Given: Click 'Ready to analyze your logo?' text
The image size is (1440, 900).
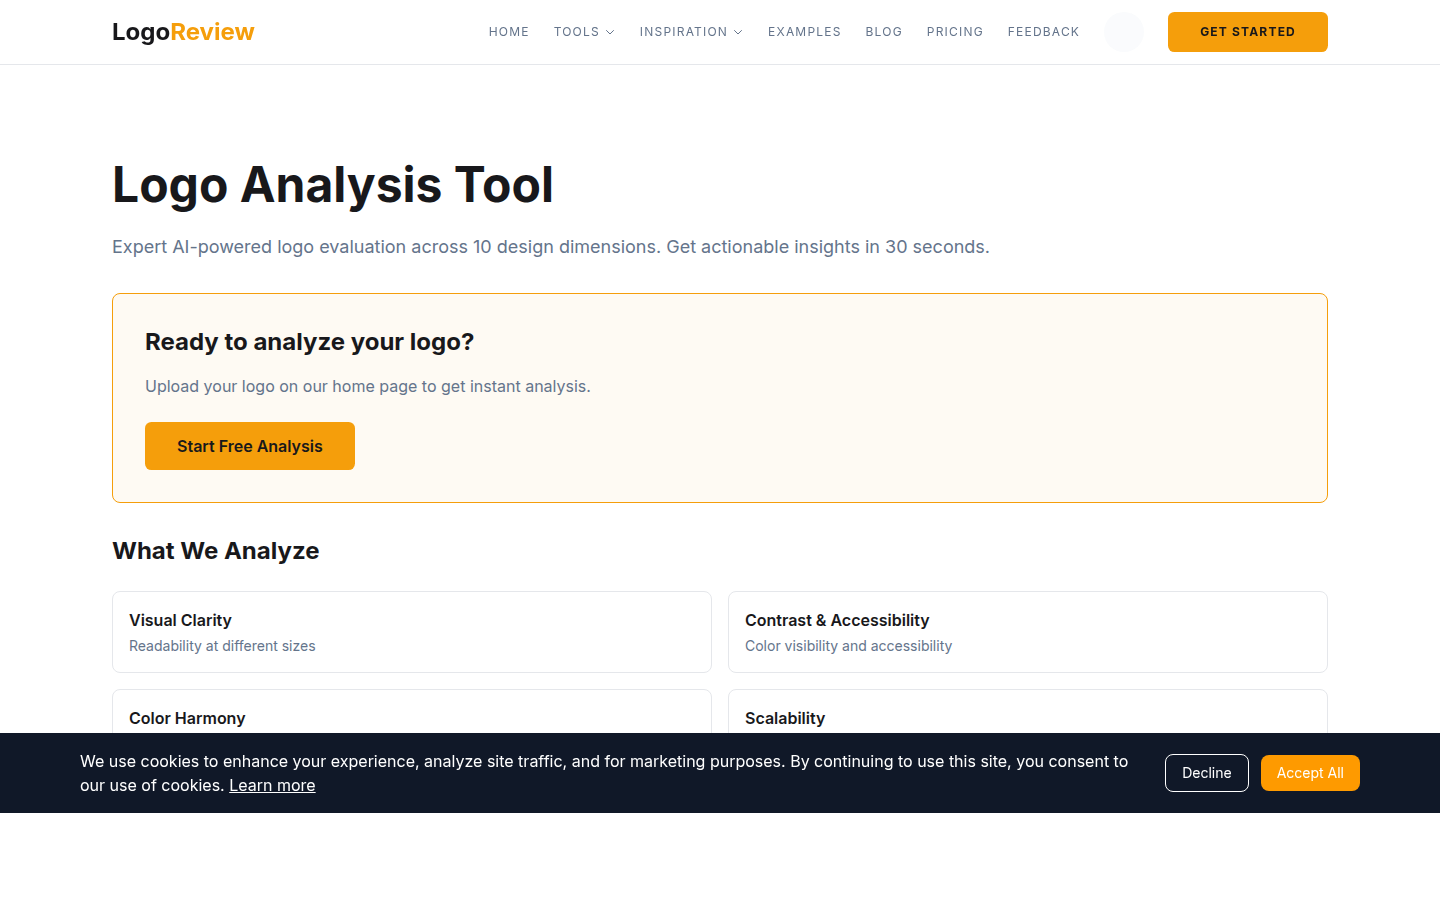Looking at the screenshot, I should tap(310, 342).
